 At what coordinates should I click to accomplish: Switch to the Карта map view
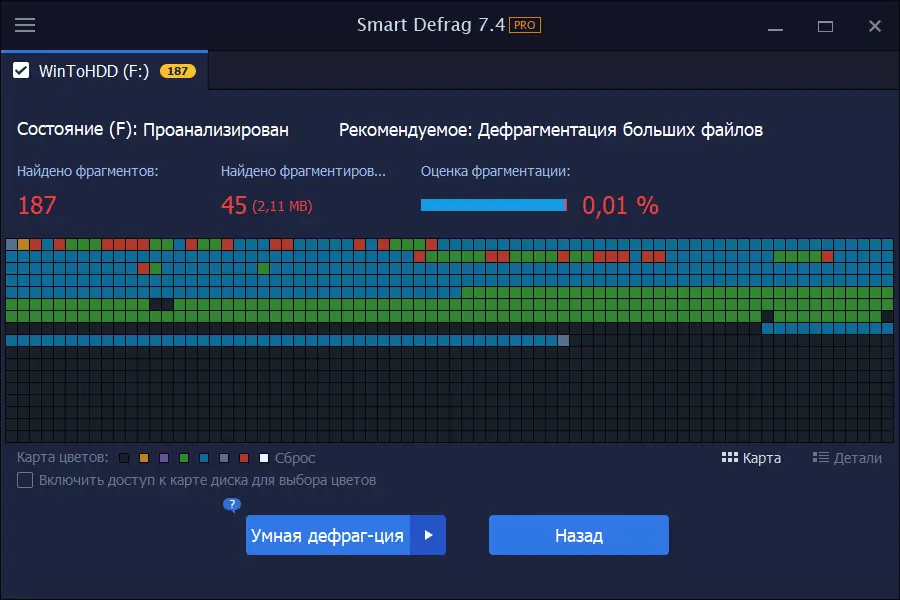coord(751,458)
